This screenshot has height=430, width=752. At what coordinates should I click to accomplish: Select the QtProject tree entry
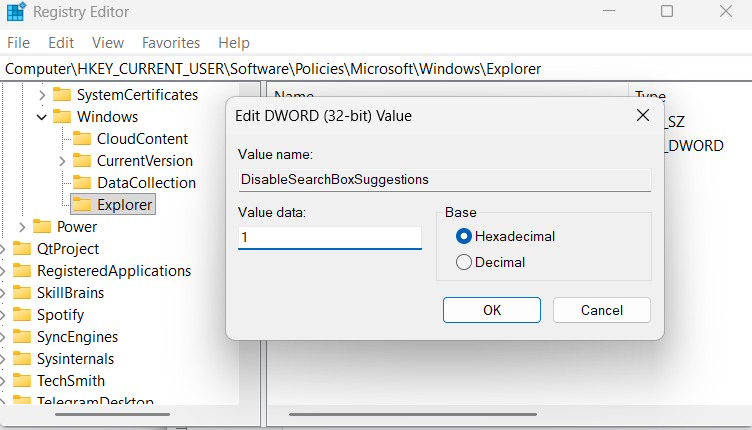[x=68, y=248]
